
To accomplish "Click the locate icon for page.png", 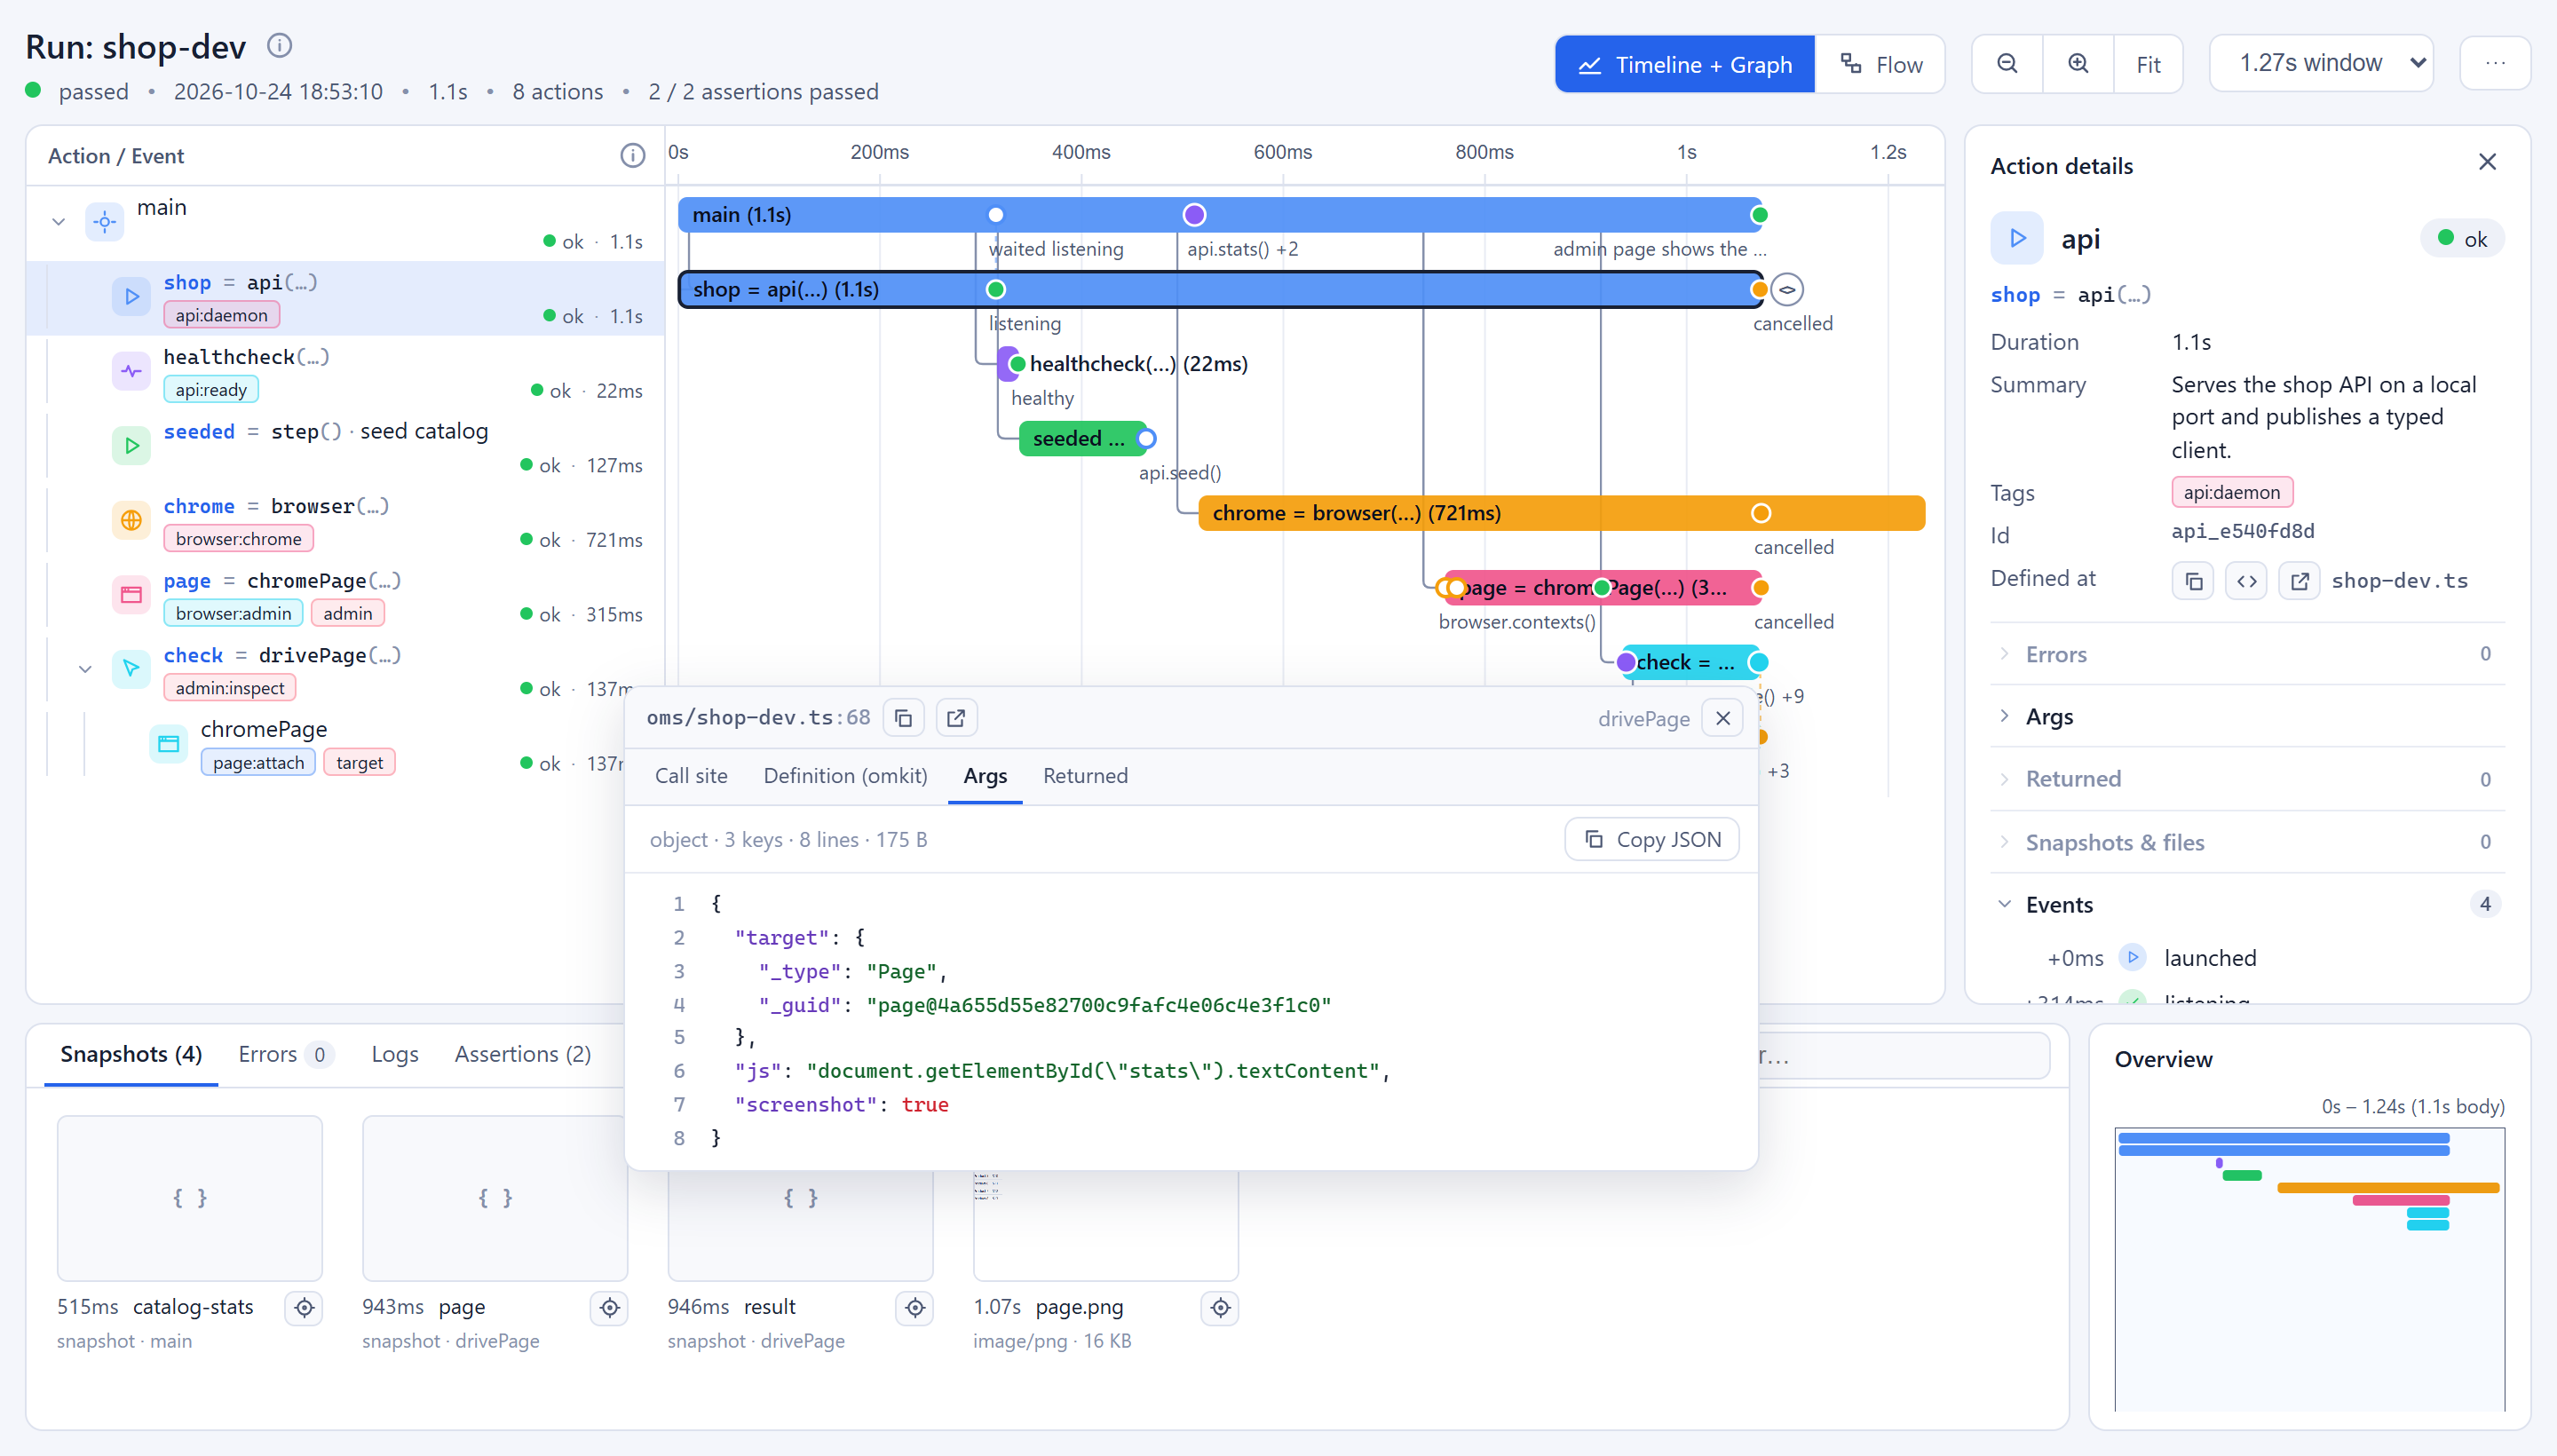I will point(1220,1307).
